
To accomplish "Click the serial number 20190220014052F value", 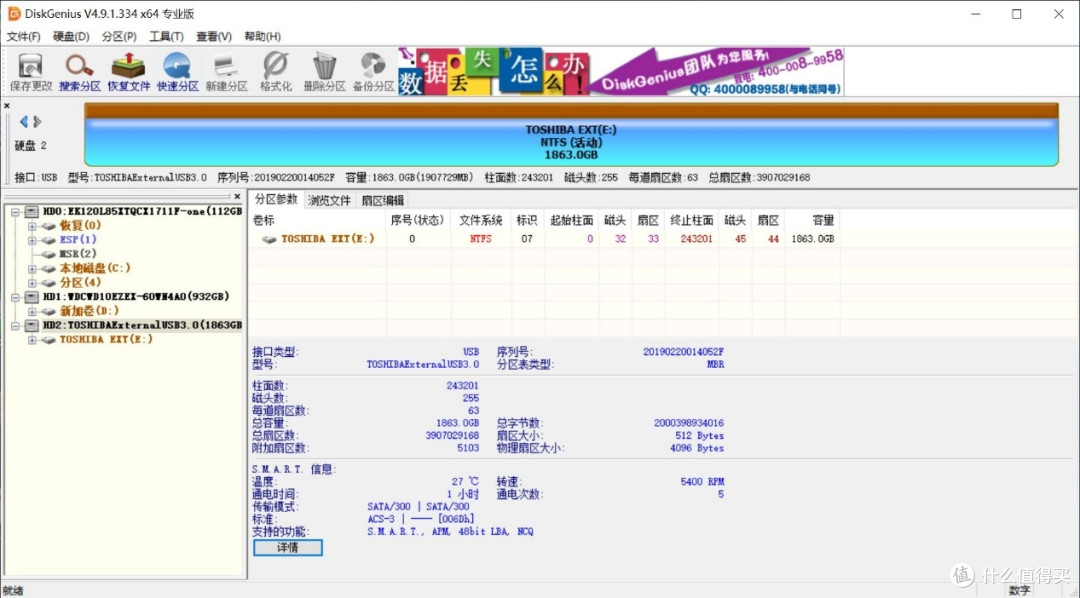I will [x=683, y=352].
